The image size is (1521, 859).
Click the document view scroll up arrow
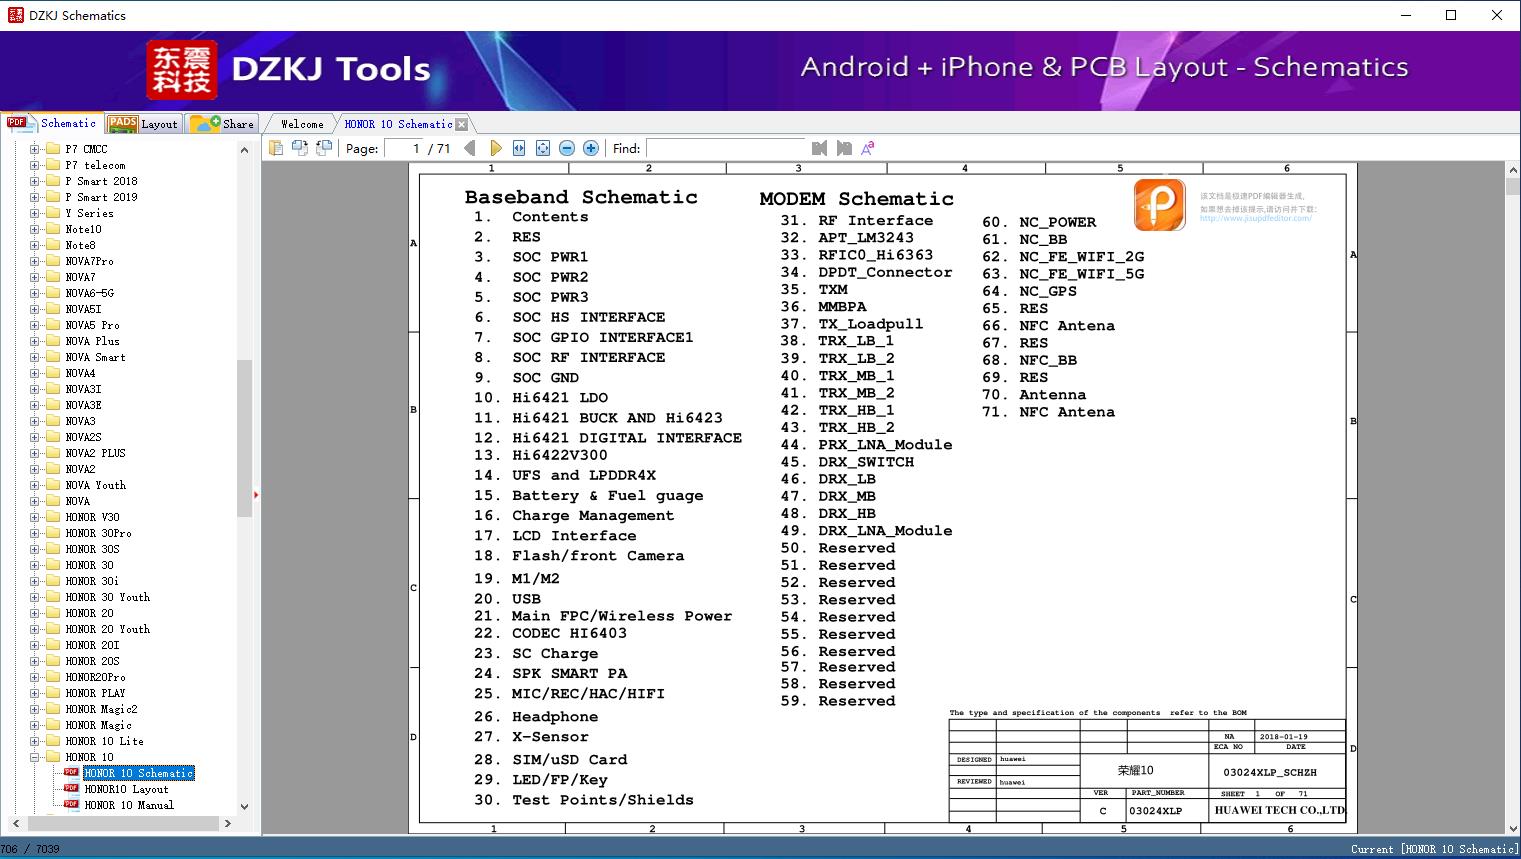(x=1513, y=171)
